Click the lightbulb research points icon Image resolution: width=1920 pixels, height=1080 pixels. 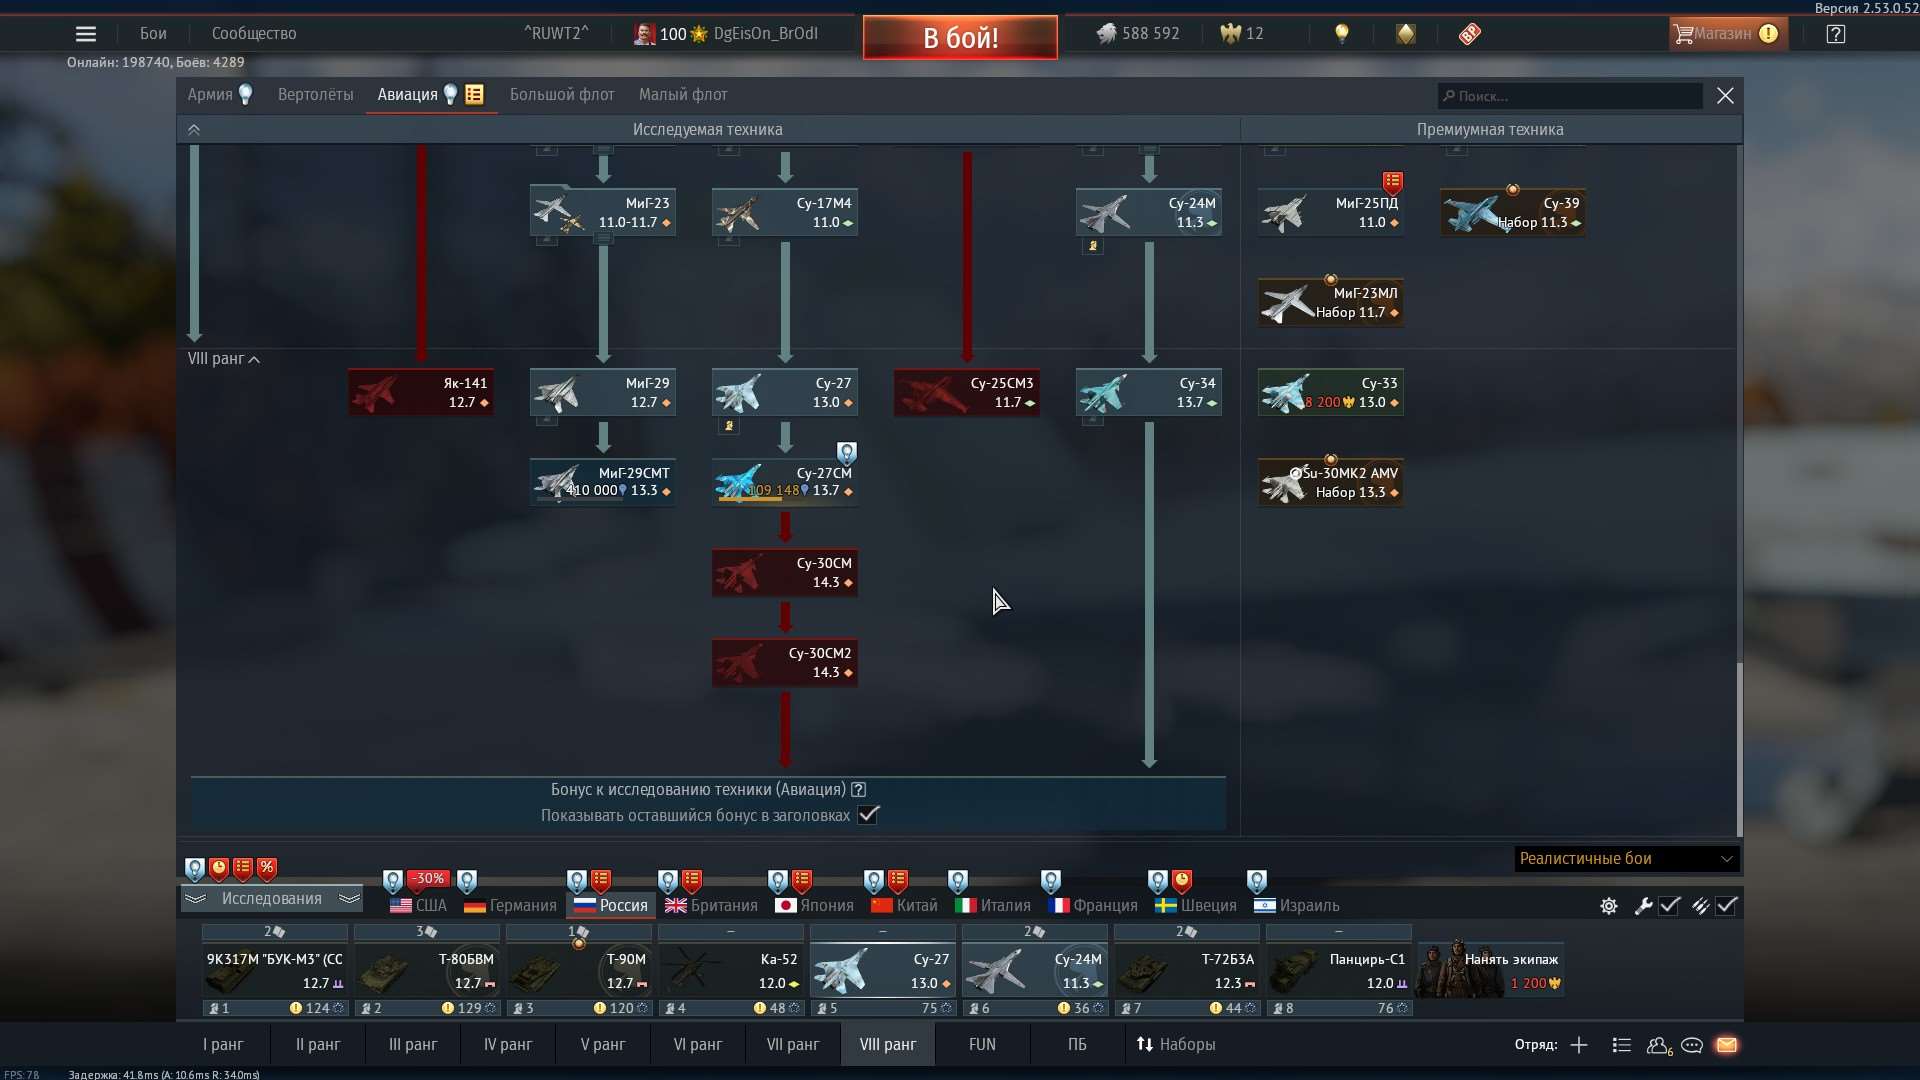coord(1341,33)
